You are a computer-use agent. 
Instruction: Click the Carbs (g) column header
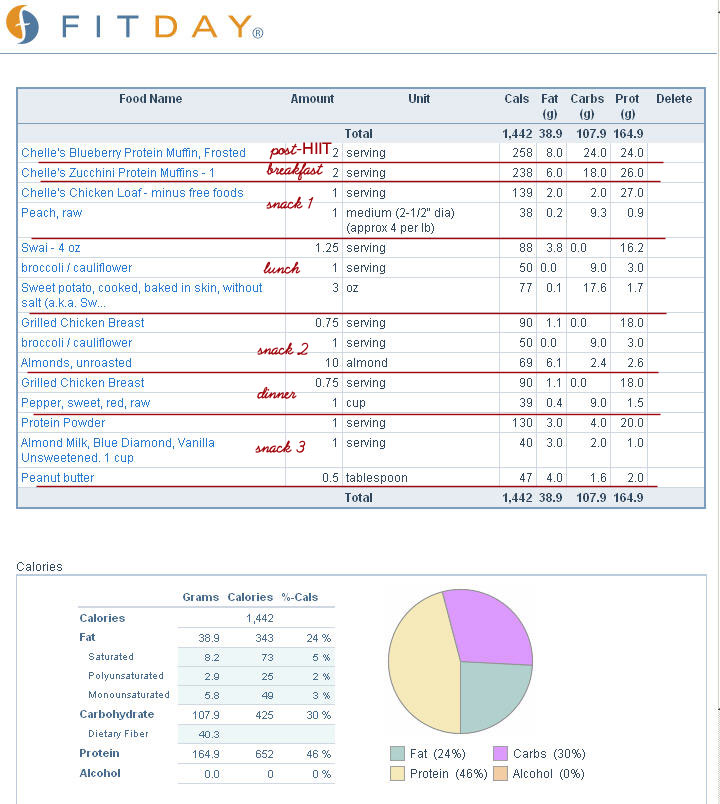click(x=587, y=106)
